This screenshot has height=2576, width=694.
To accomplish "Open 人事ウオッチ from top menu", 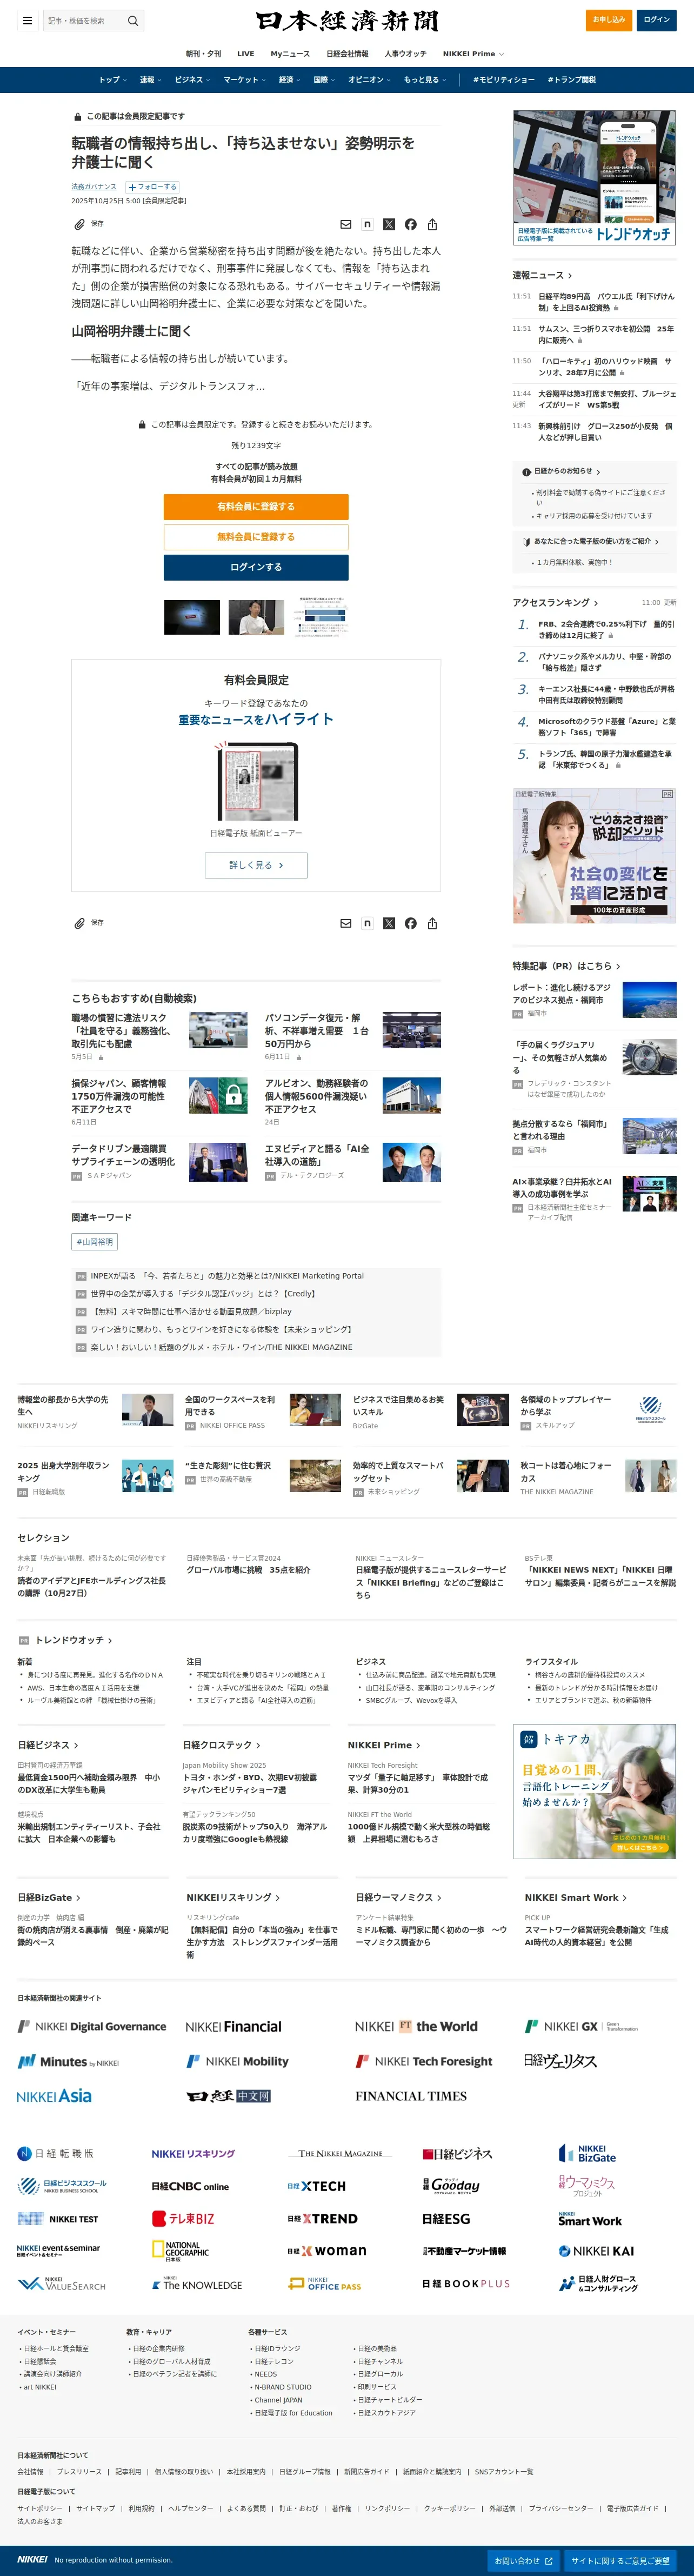I will (405, 54).
